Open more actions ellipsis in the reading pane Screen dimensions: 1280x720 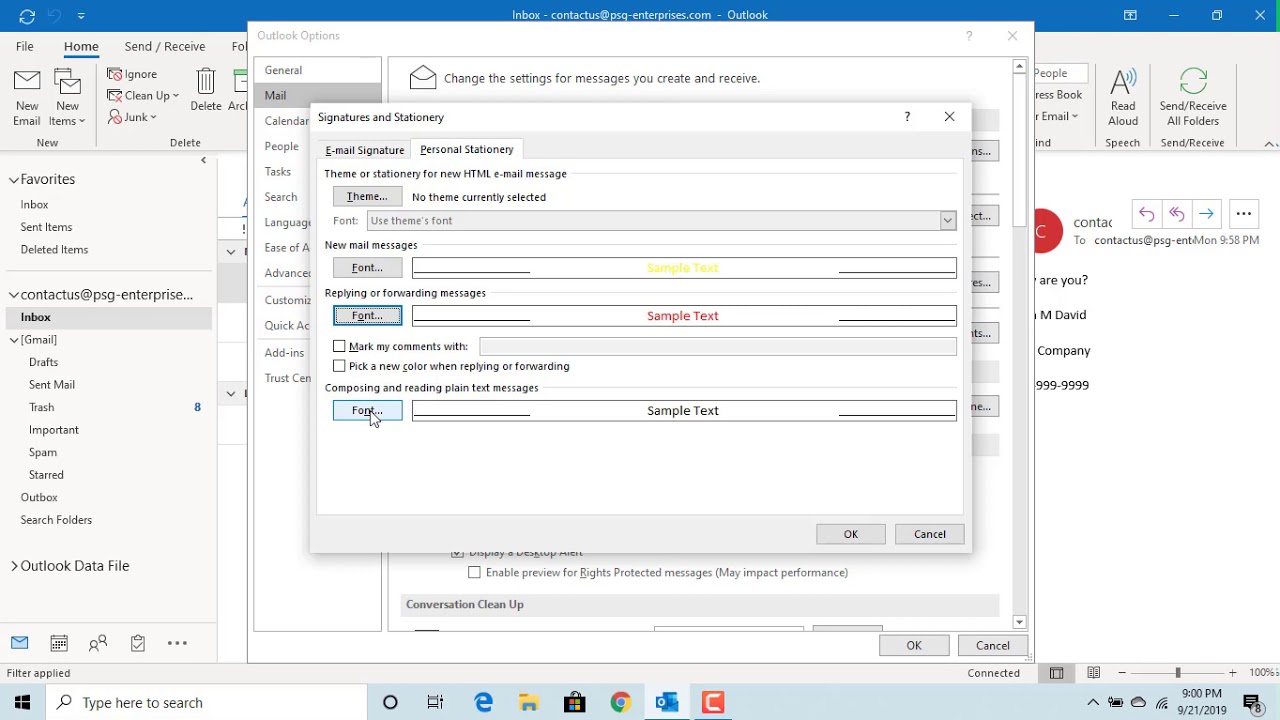pos(1244,214)
